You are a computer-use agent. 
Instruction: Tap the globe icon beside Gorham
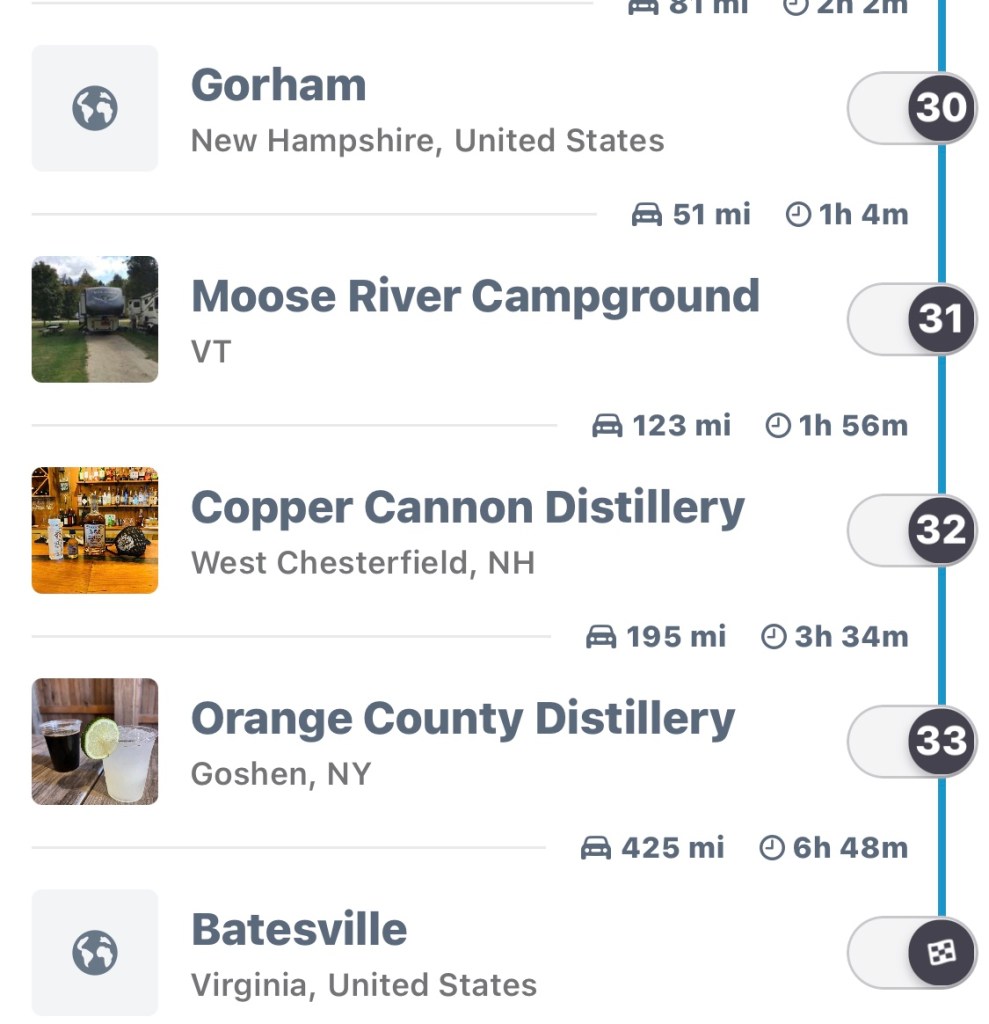point(95,108)
